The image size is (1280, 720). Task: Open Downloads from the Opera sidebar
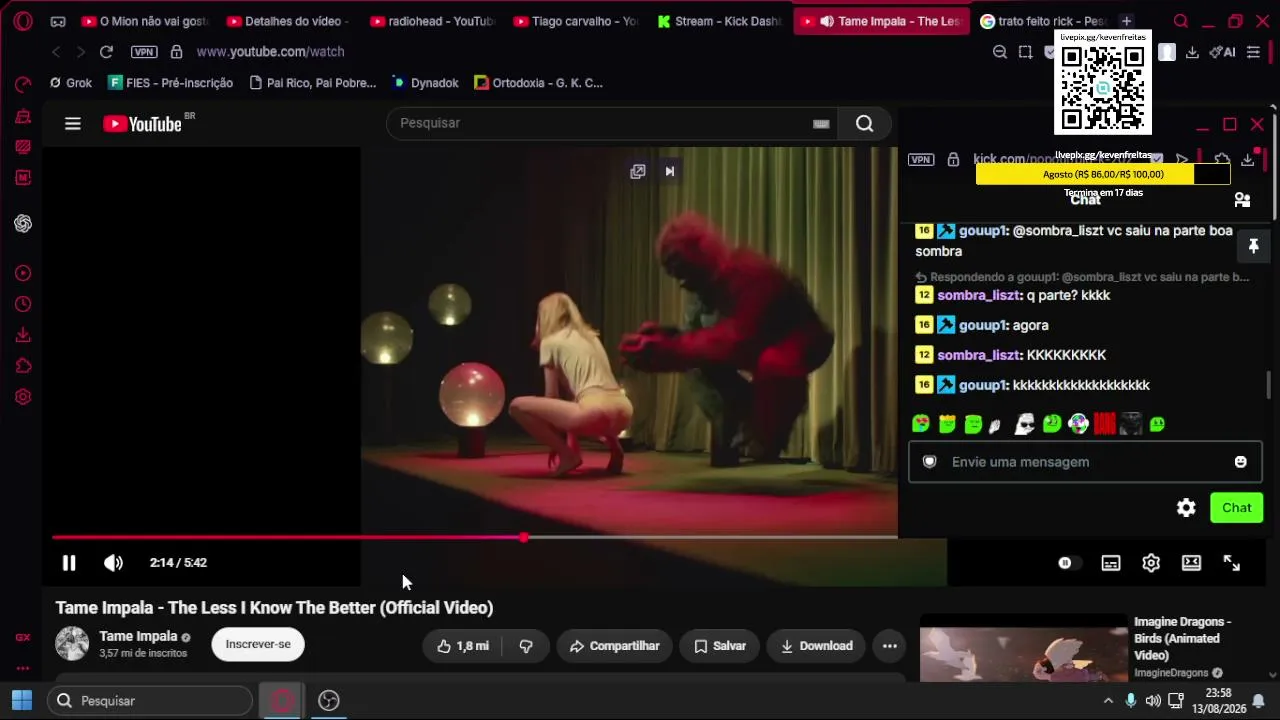(x=23, y=335)
